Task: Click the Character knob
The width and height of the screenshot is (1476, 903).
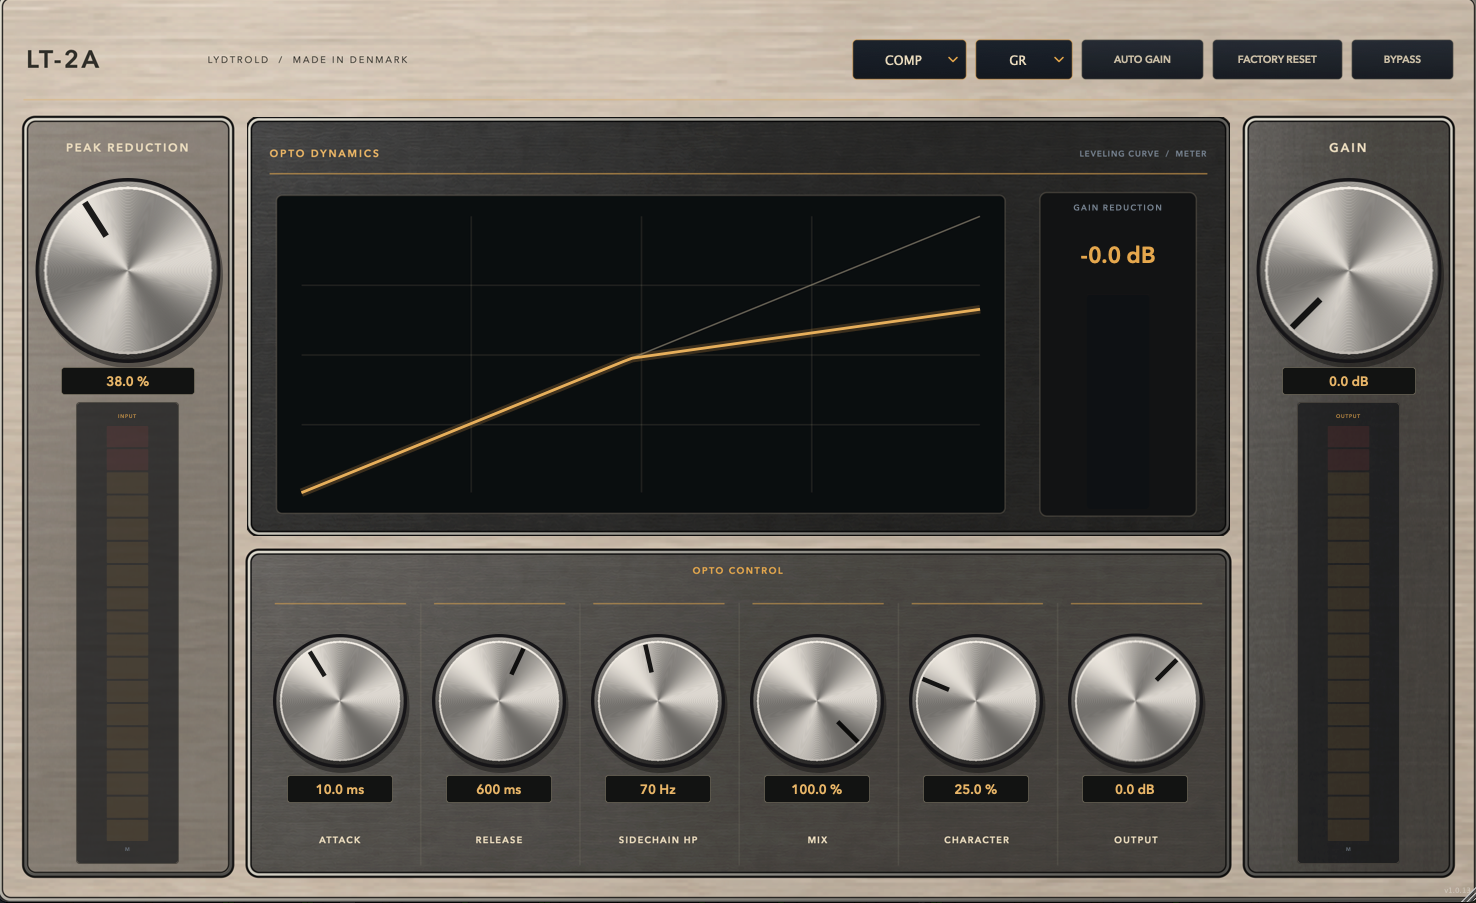Action: (x=976, y=701)
